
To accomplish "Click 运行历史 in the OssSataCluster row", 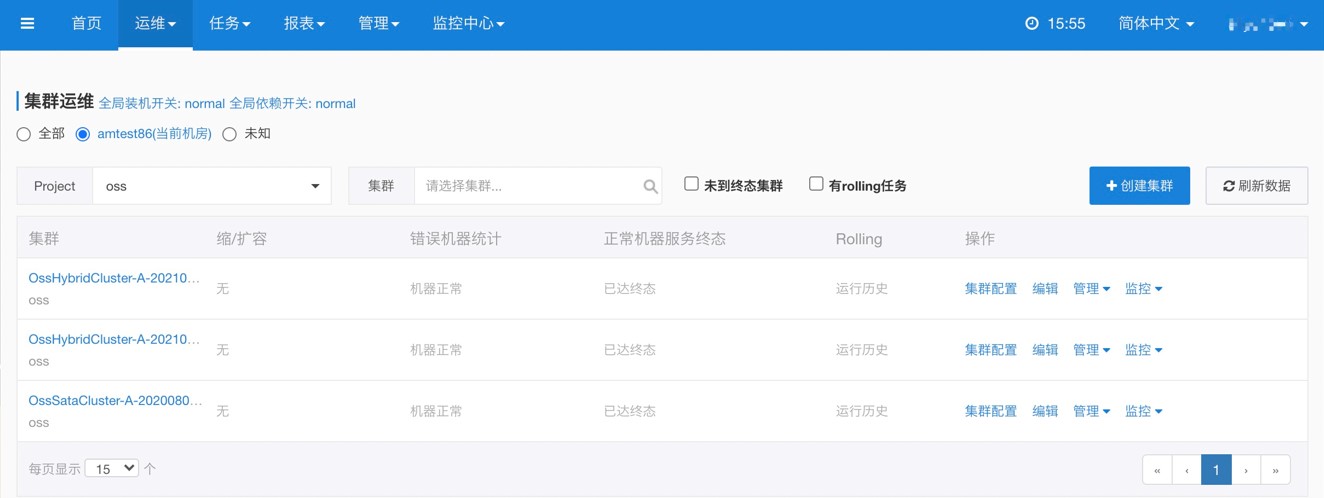I will tap(862, 410).
